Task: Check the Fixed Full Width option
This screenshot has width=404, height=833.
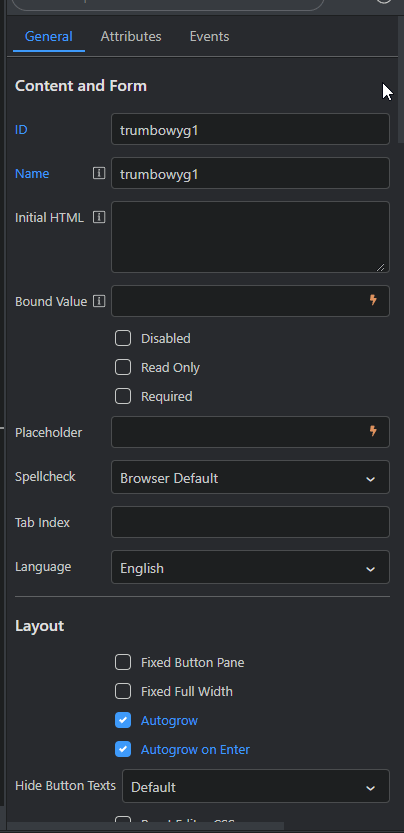Action: point(123,692)
